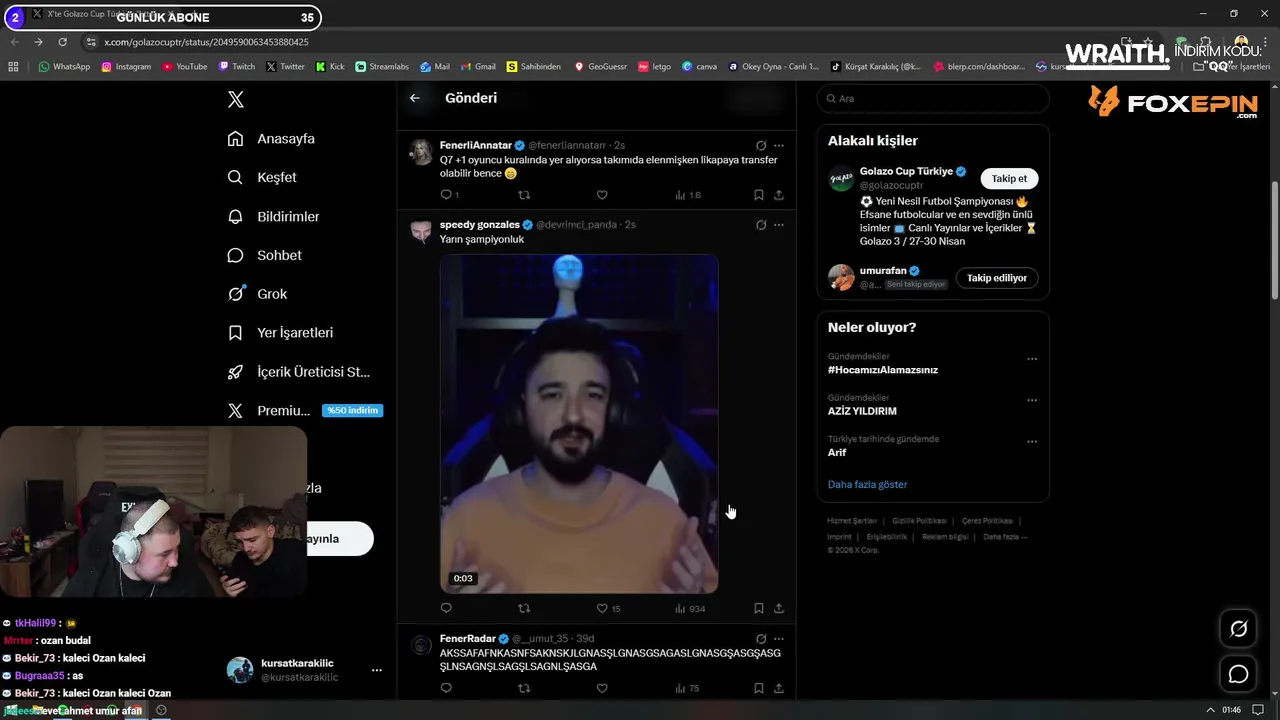Open Grok explain on speedy gonzales post
This screenshot has height=720, width=1280.
click(761, 225)
